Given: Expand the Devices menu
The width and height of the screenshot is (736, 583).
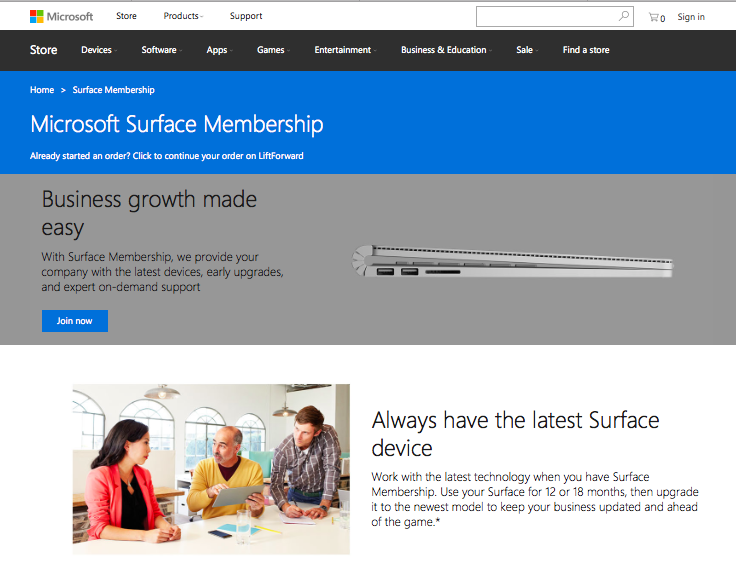Looking at the screenshot, I should pos(99,50).
